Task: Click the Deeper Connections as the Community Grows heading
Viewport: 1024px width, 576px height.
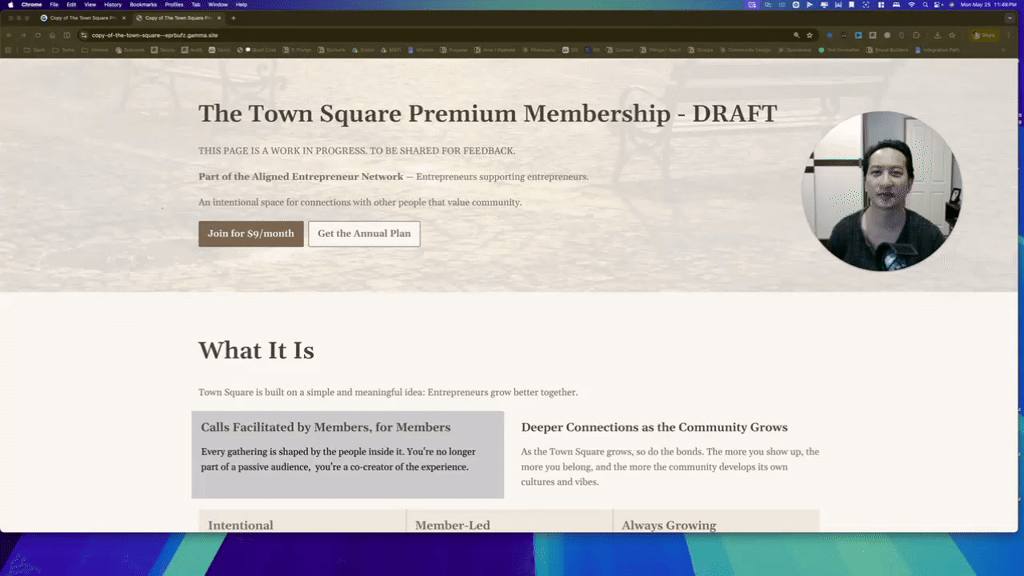Action: point(654,427)
